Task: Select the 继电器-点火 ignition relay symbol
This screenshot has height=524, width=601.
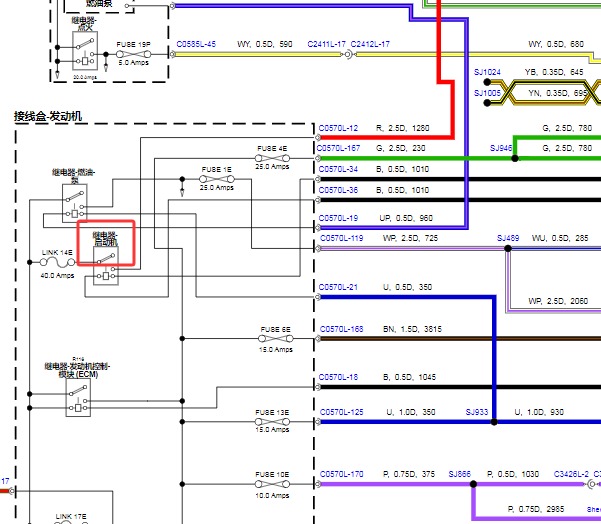Action: point(85,51)
